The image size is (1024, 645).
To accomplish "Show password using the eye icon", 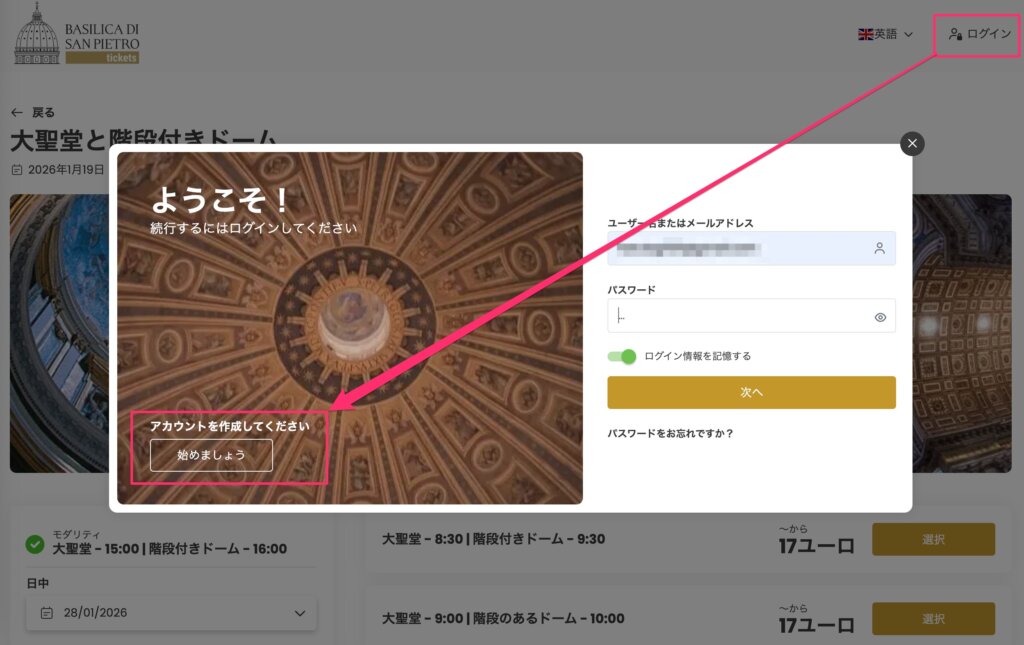I will click(880, 317).
